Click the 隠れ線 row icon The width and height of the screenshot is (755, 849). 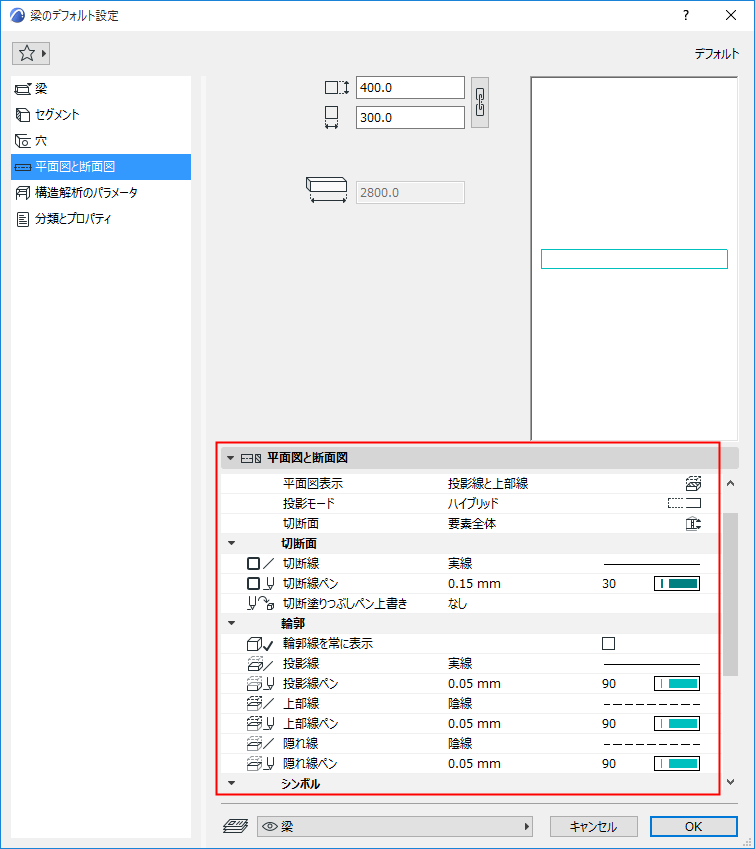coord(261,743)
